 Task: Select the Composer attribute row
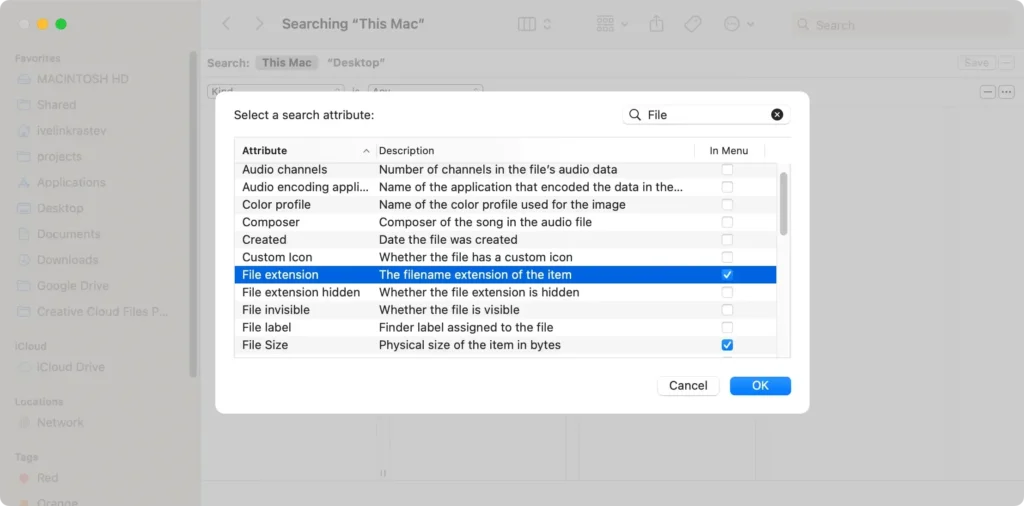click(505, 223)
